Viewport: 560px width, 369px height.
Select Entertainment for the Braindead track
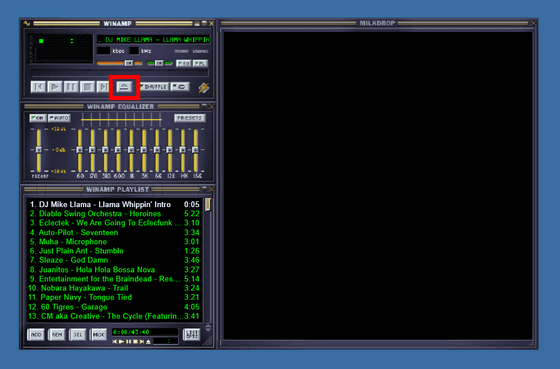[x=115, y=279]
